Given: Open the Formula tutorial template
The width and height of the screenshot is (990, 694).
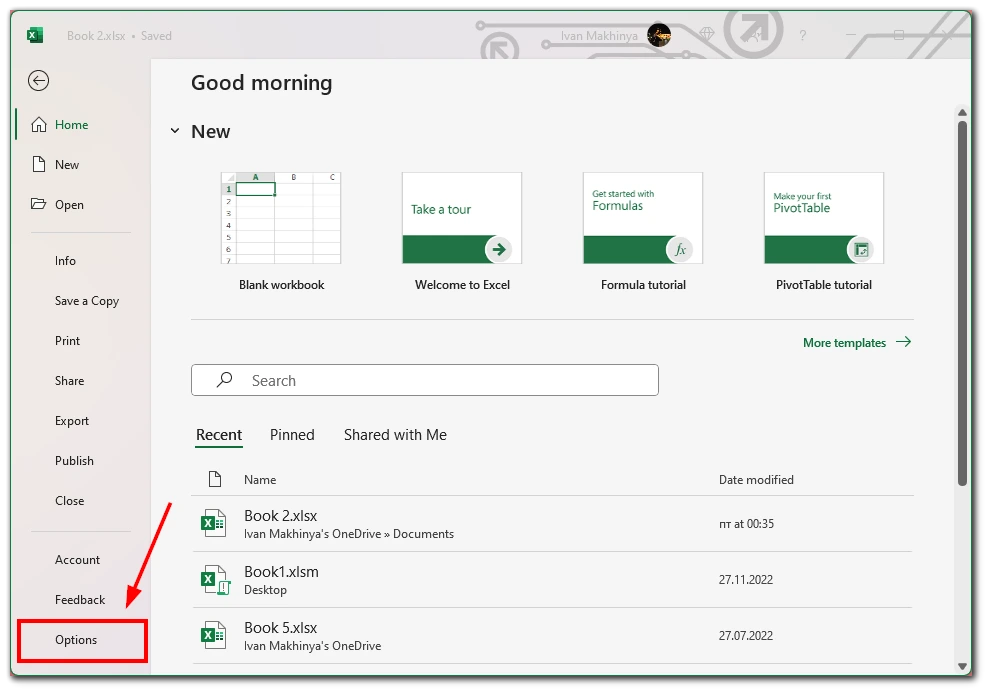Looking at the screenshot, I should [643, 232].
